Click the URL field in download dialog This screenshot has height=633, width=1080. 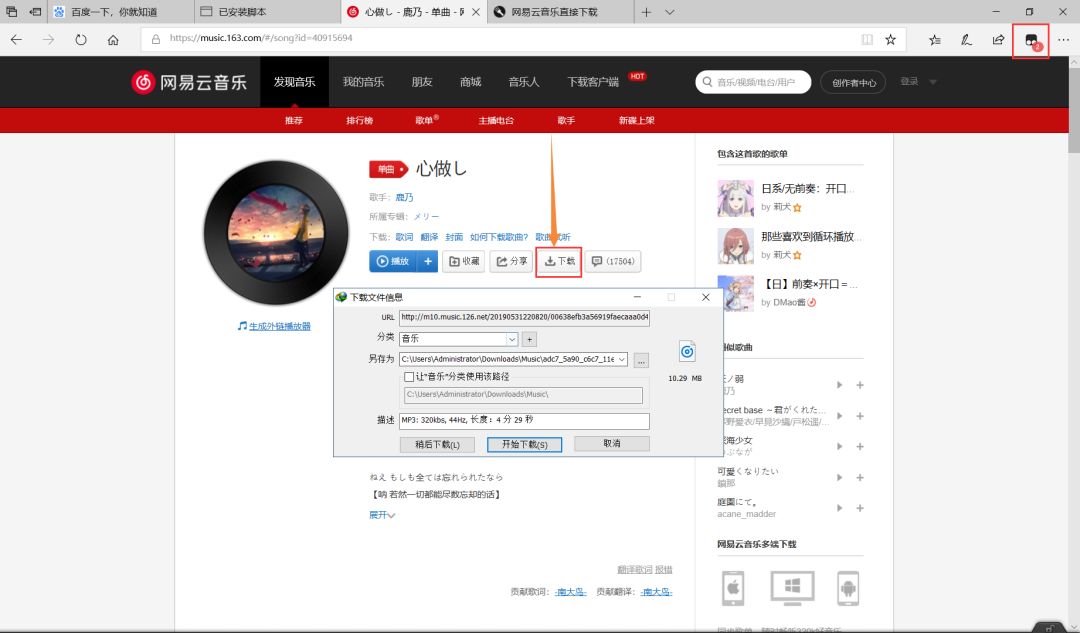[524, 318]
